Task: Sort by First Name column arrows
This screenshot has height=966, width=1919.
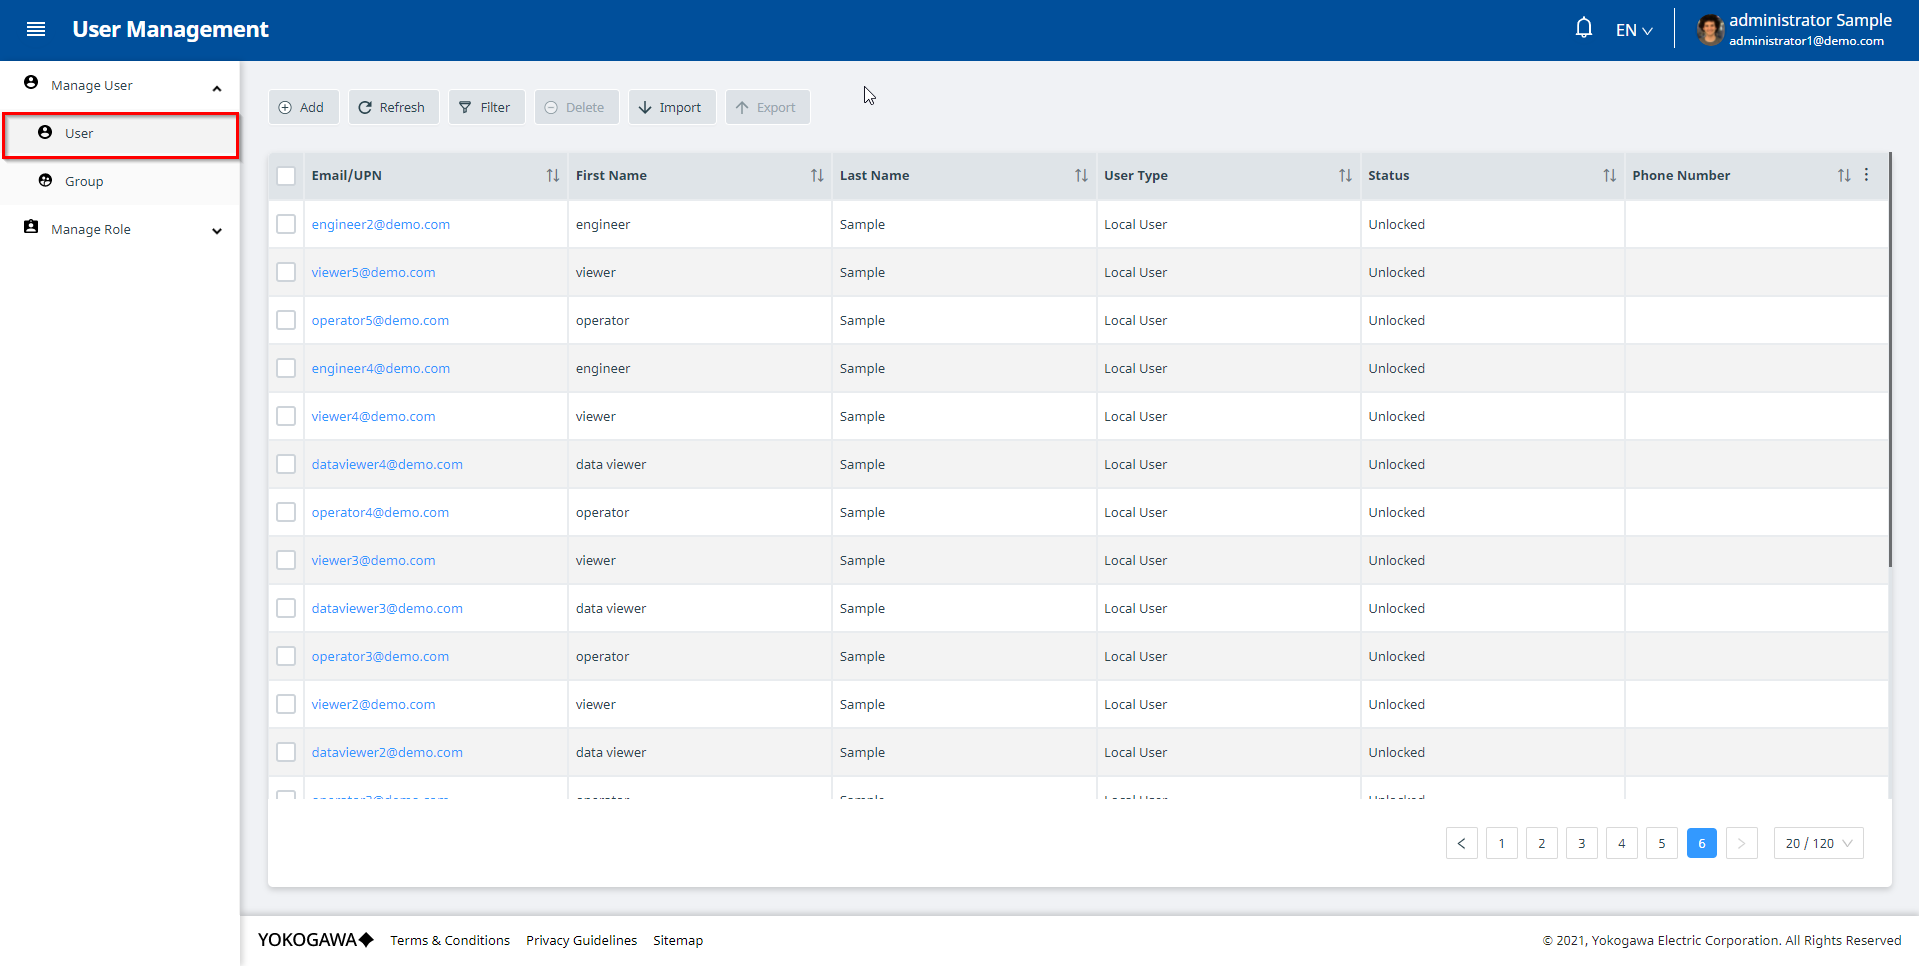Action: pos(817,175)
